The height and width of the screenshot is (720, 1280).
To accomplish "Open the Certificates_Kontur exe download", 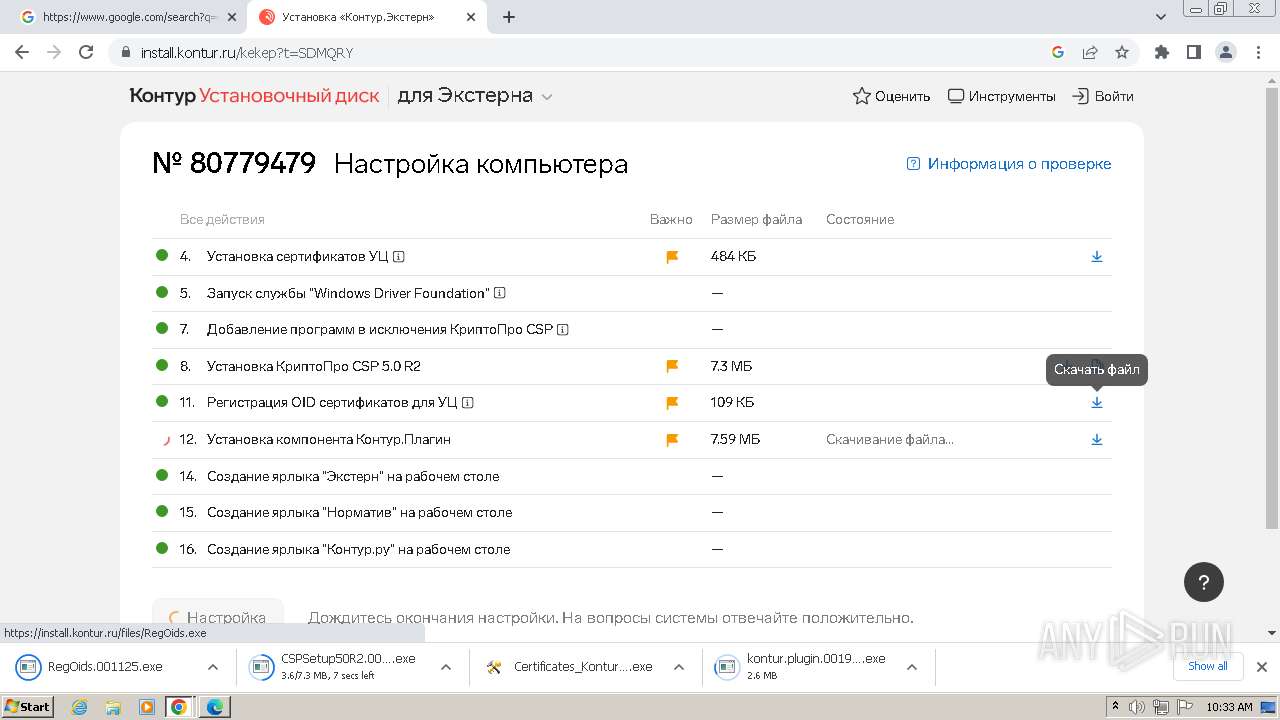I will [x=572, y=667].
